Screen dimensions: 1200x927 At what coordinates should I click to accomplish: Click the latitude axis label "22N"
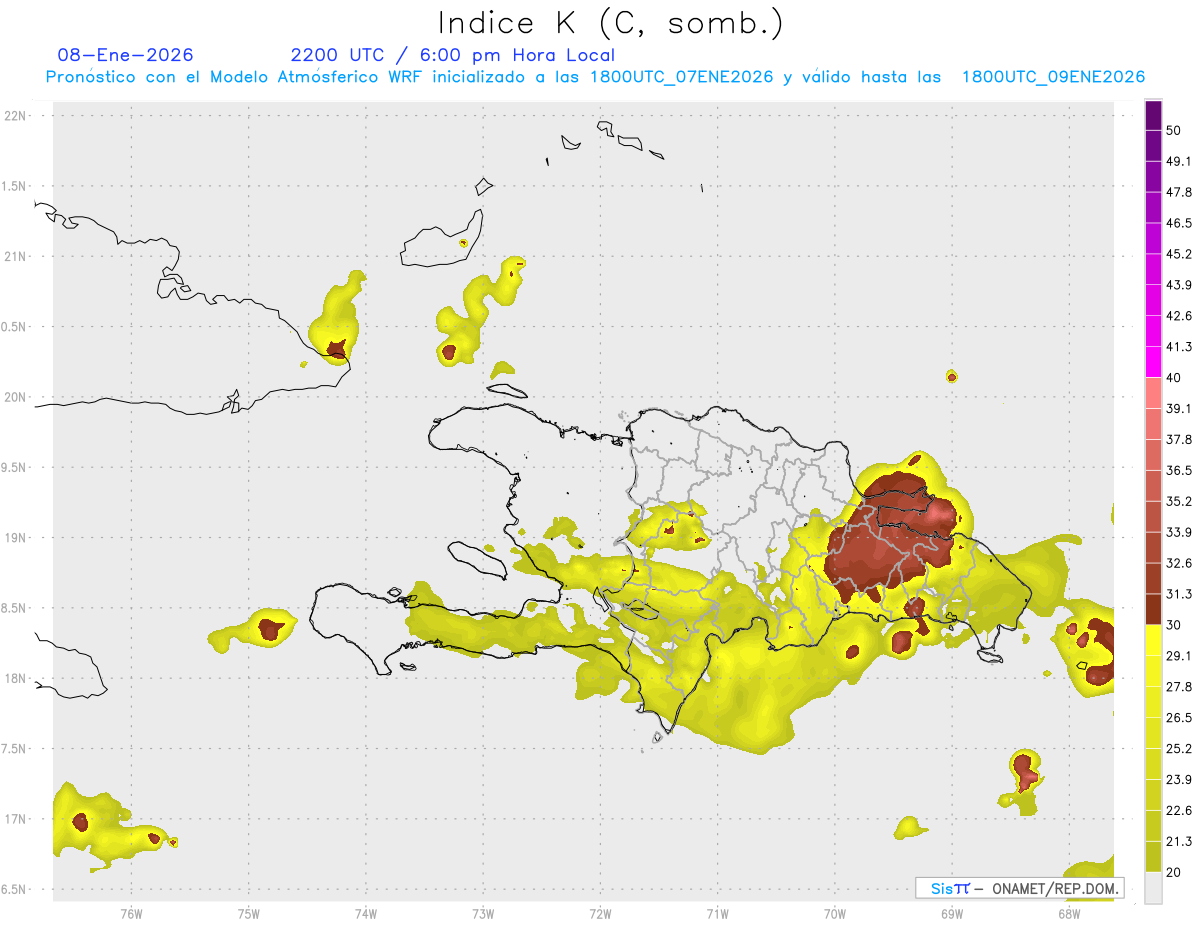pyautogui.click(x=16, y=116)
